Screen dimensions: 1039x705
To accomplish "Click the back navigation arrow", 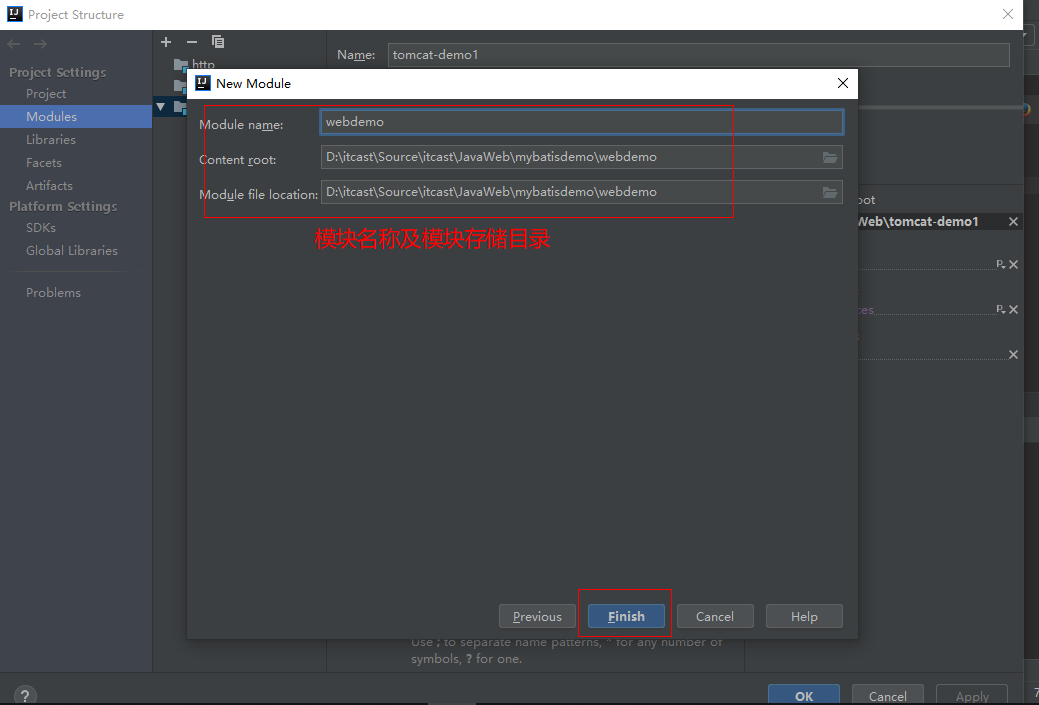I will click(x=14, y=44).
